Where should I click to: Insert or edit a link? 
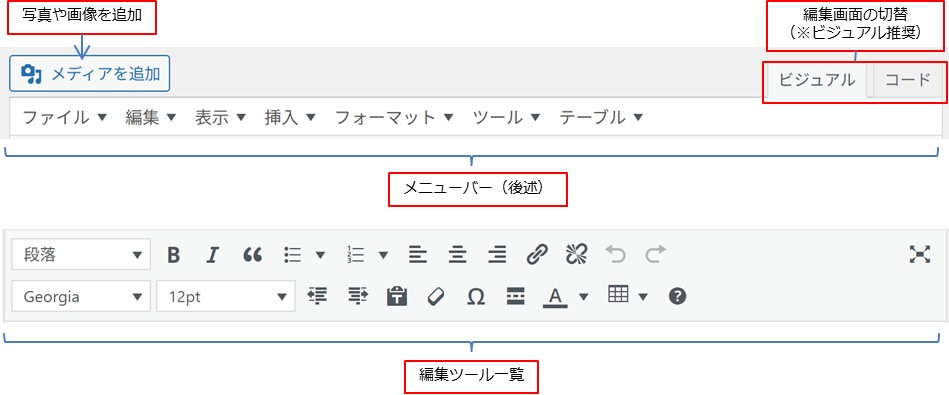(537, 255)
